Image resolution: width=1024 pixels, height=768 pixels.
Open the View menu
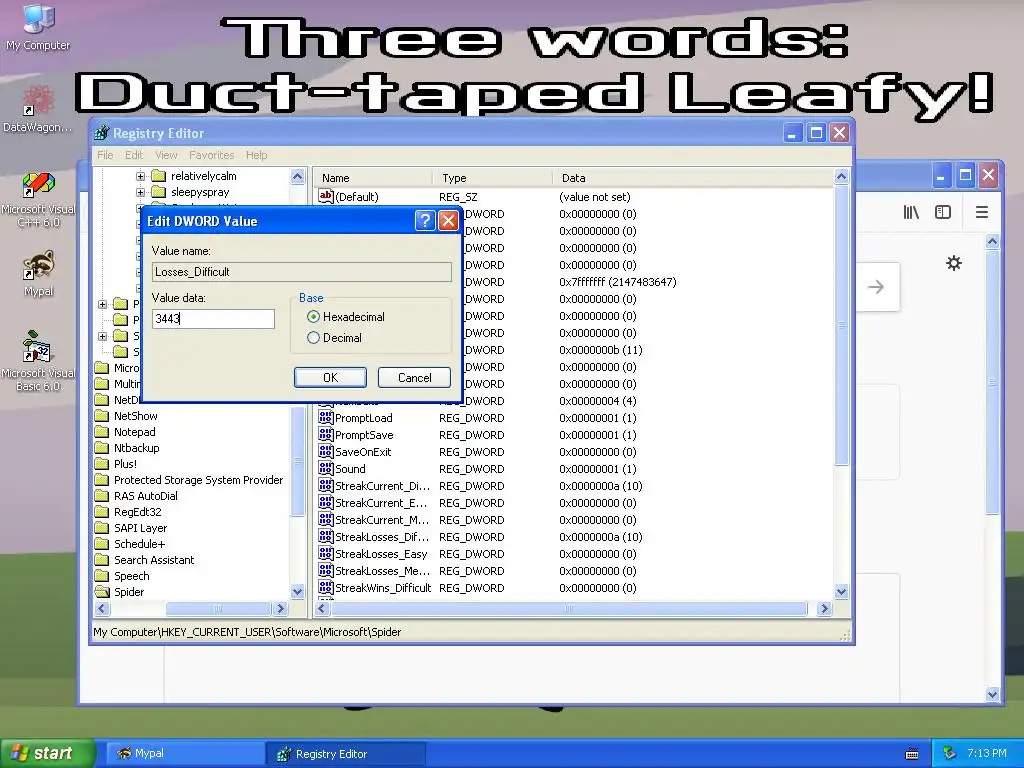coord(166,155)
